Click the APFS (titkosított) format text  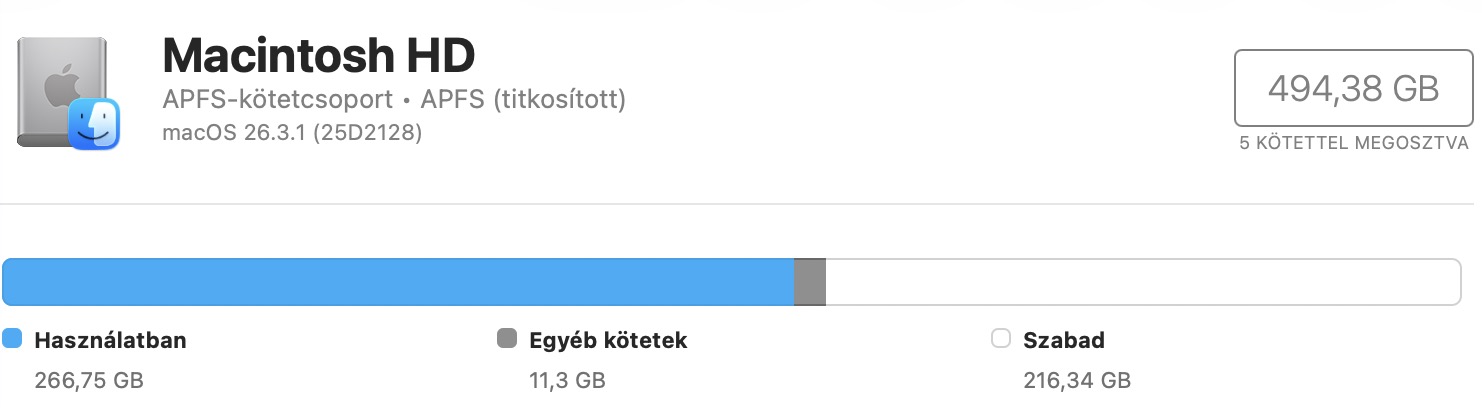pyautogui.click(x=523, y=101)
